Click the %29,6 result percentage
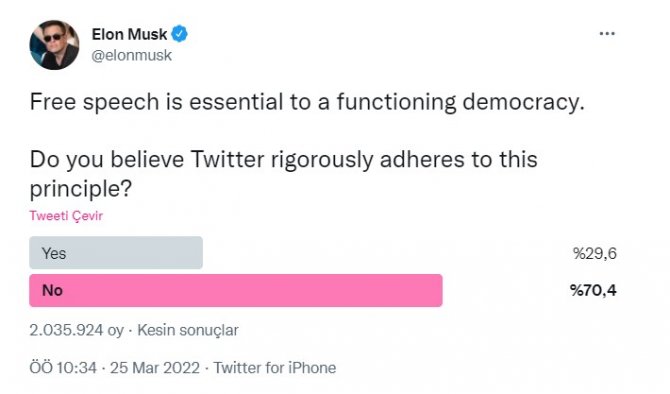The image size is (670, 394). (595, 253)
